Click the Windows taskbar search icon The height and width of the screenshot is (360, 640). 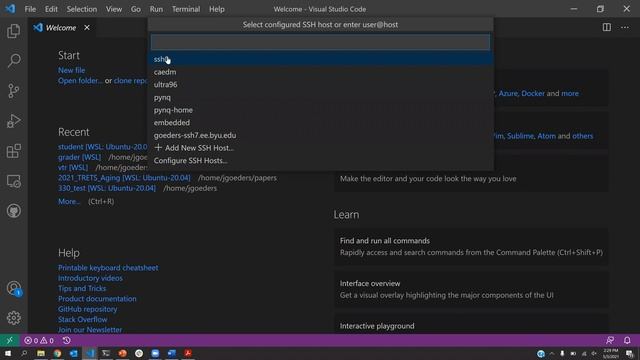point(24,353)
